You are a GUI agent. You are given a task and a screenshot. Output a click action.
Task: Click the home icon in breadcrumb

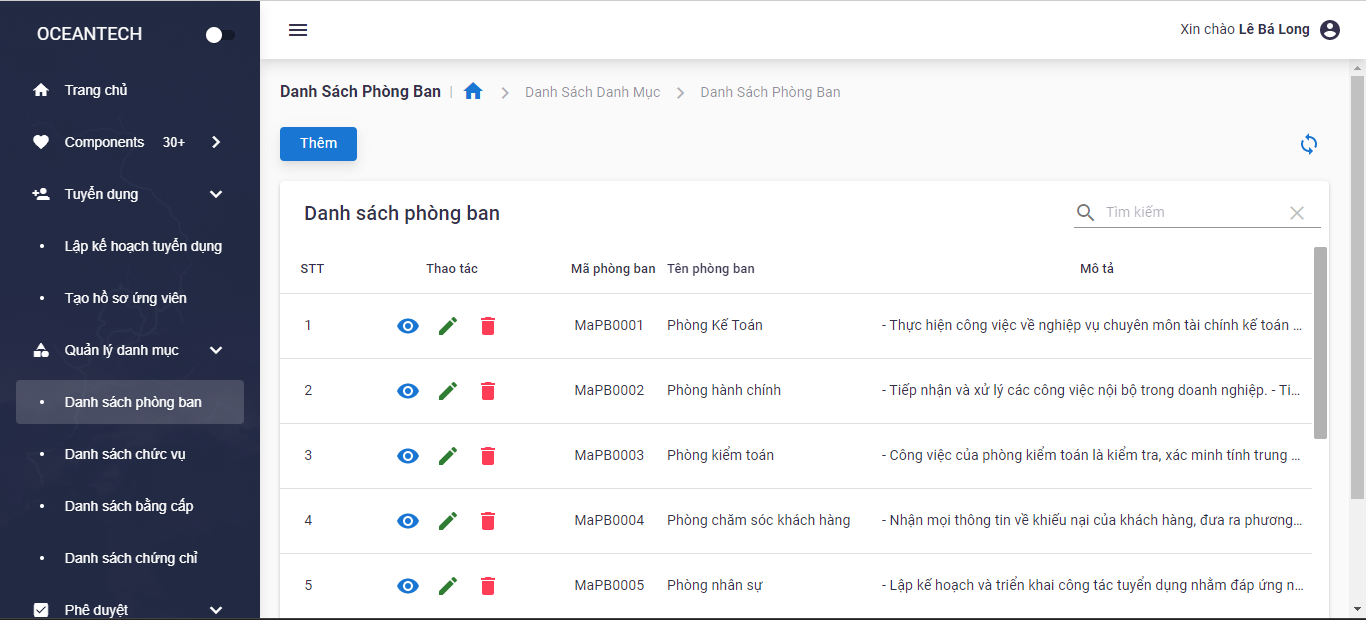[x=473, y=91]
